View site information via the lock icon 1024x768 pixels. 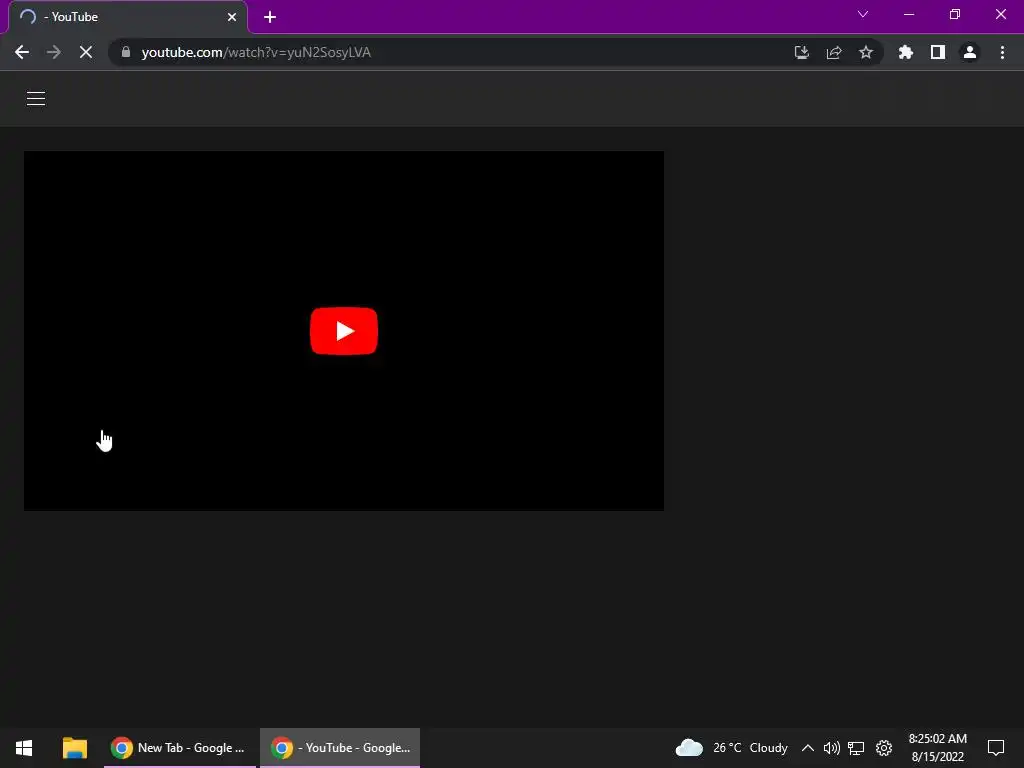(126, 52)
